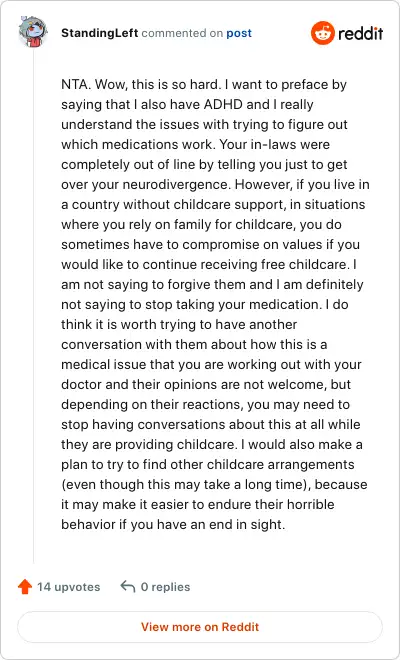The height and width of the screenshot is (660, 400).
Task: Click the reply arrow icon
Action: pyautogui.click(x=128, y=586)
